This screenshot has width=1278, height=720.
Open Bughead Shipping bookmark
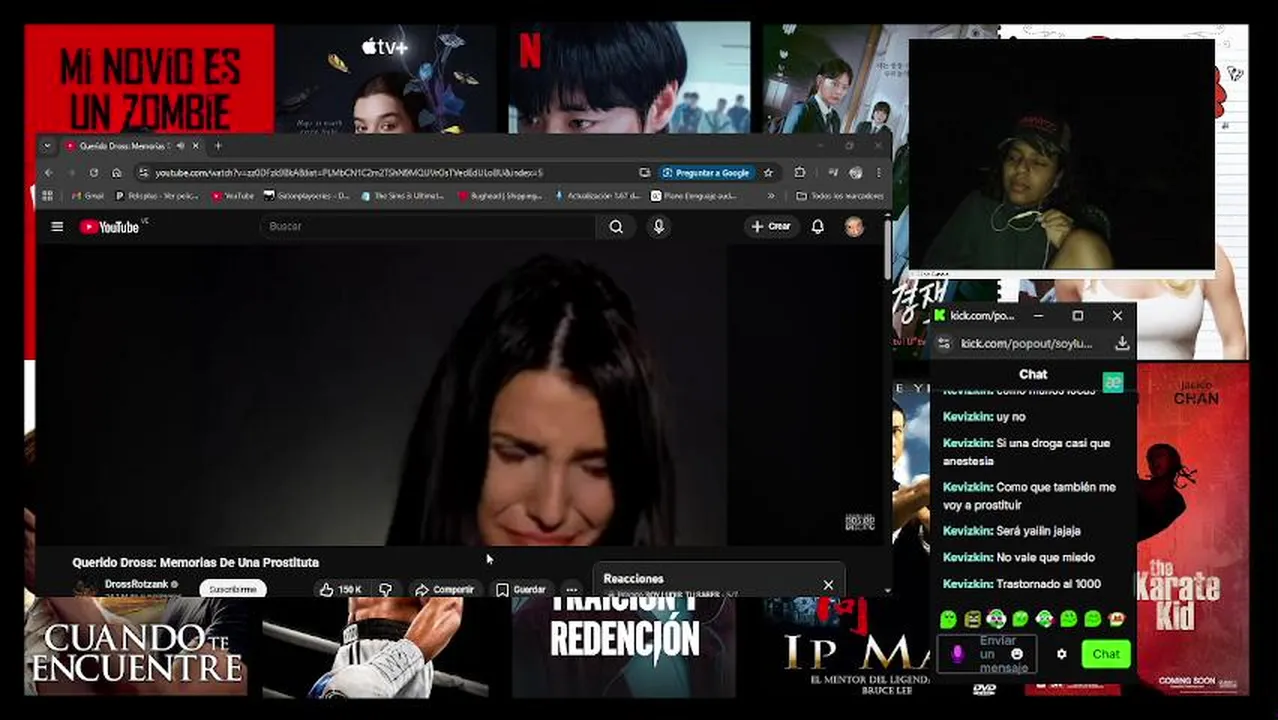501,196
